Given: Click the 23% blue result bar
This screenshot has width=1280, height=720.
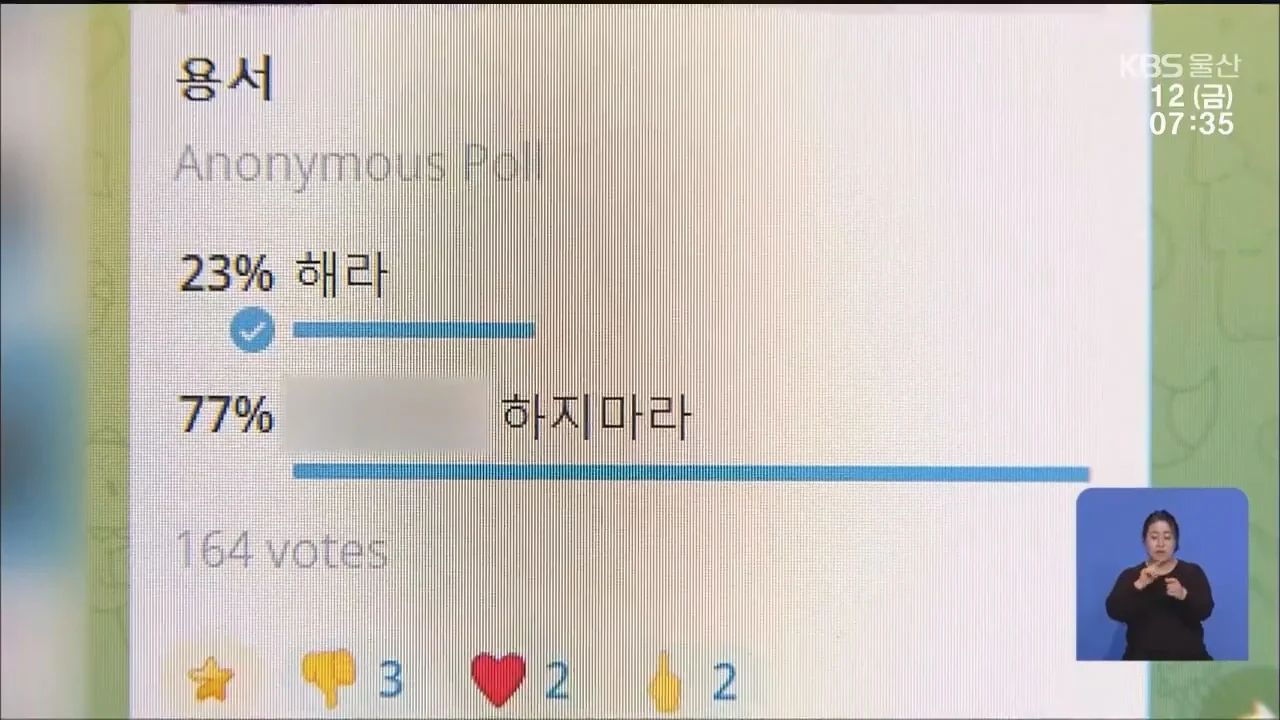Looking at the screenshot, I should pyautogui.click(x=414, y=330).
